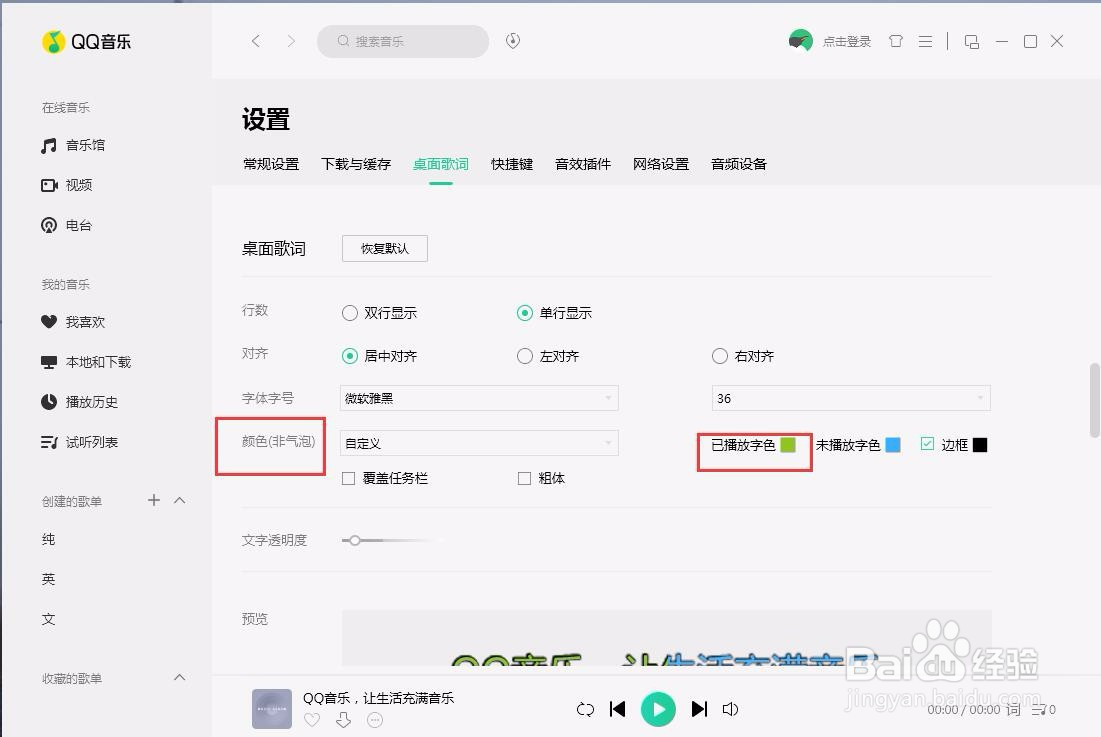Open the skin changer icon at top right
1101x737 pixels.
click(896, 41)
